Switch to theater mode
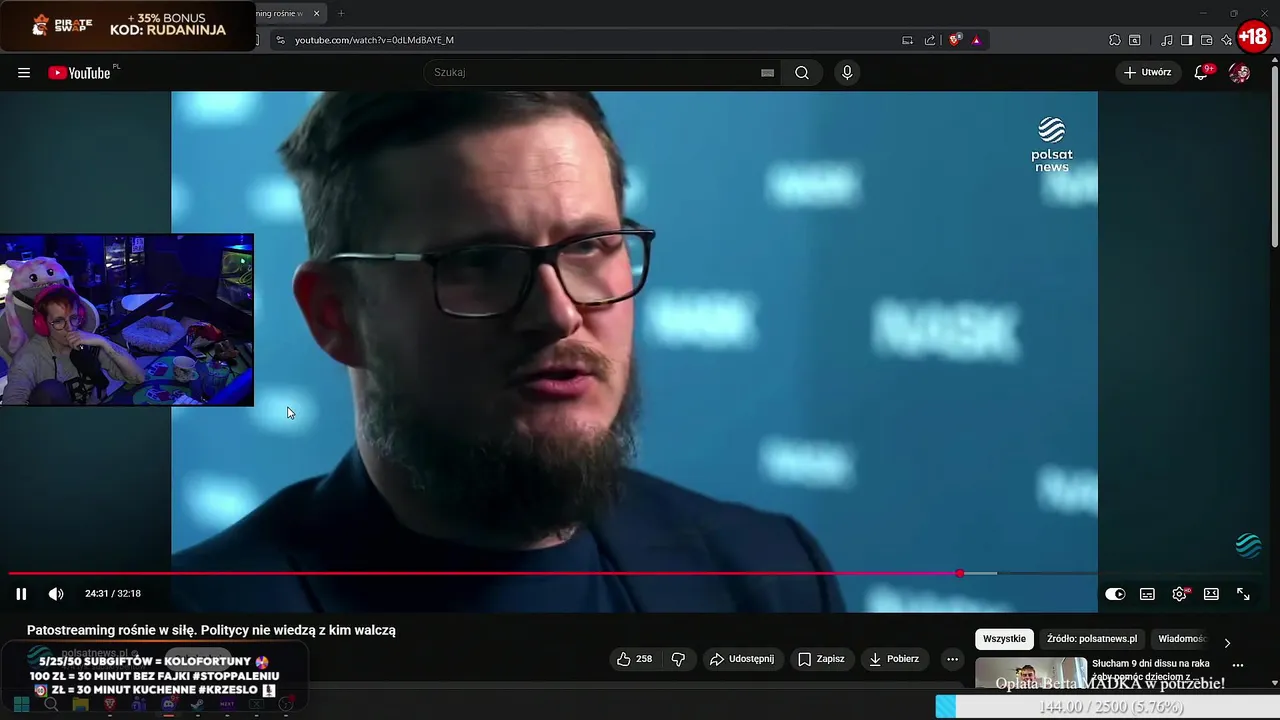Image resolution: width=1280 pixels, height=720 pixels. [1211, 594]
